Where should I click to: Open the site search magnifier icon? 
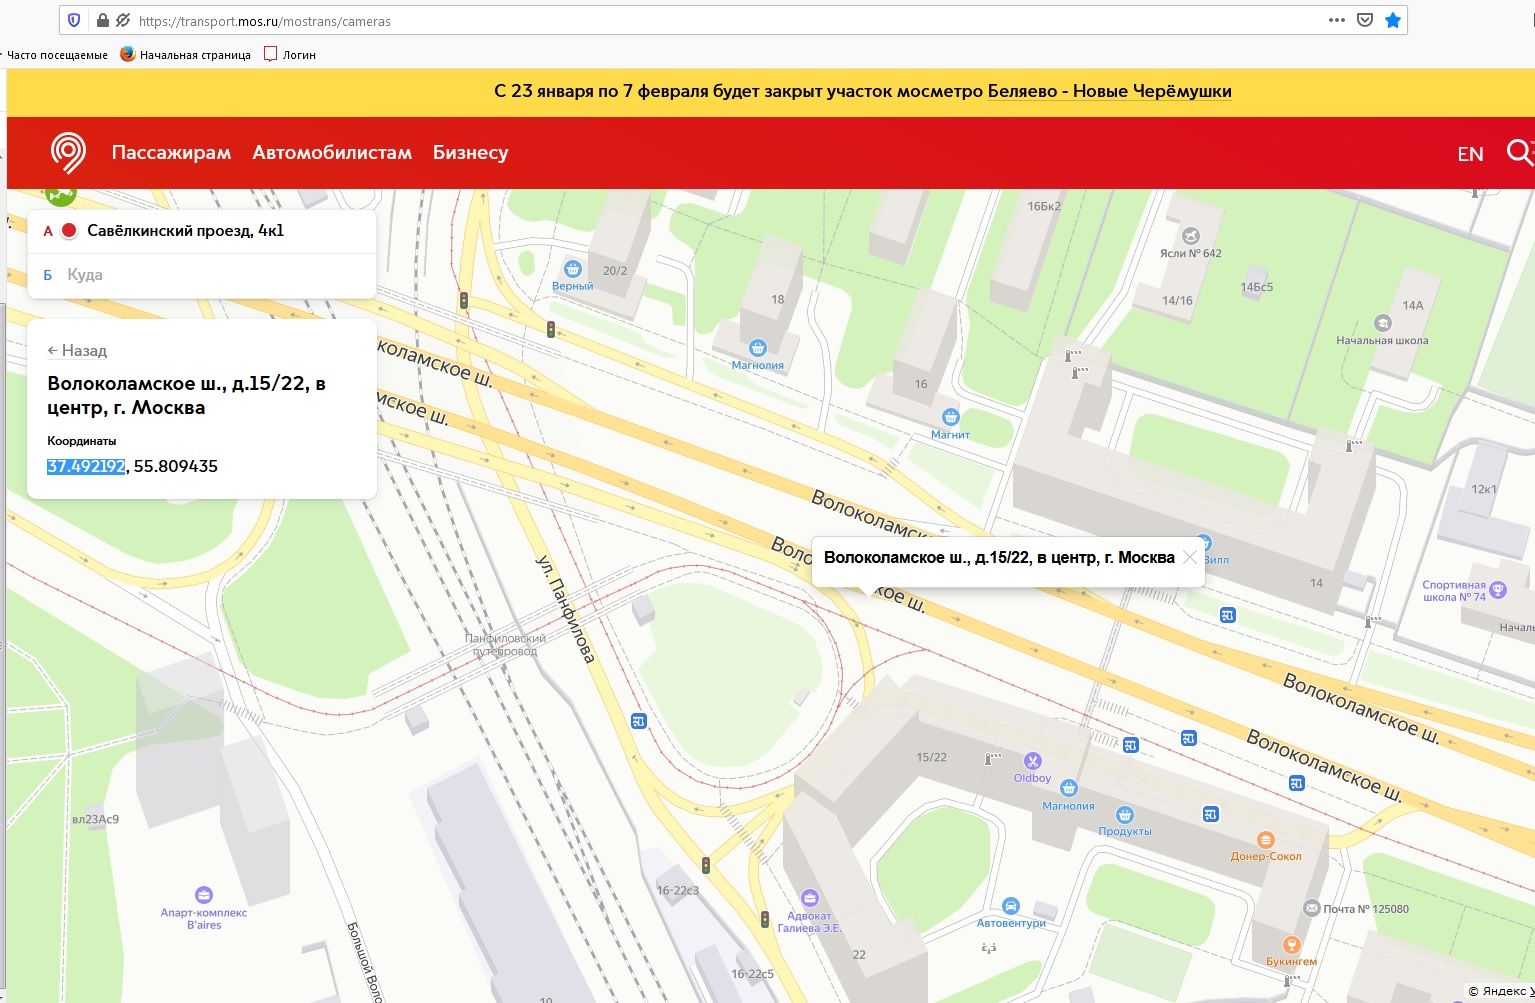(x=1519, y=152)
